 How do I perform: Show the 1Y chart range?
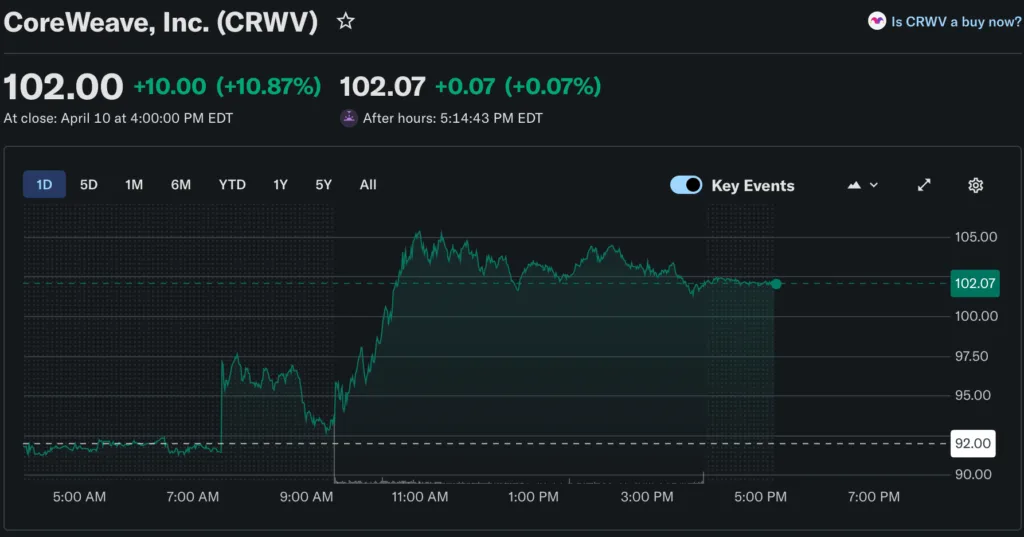[280, 185]
